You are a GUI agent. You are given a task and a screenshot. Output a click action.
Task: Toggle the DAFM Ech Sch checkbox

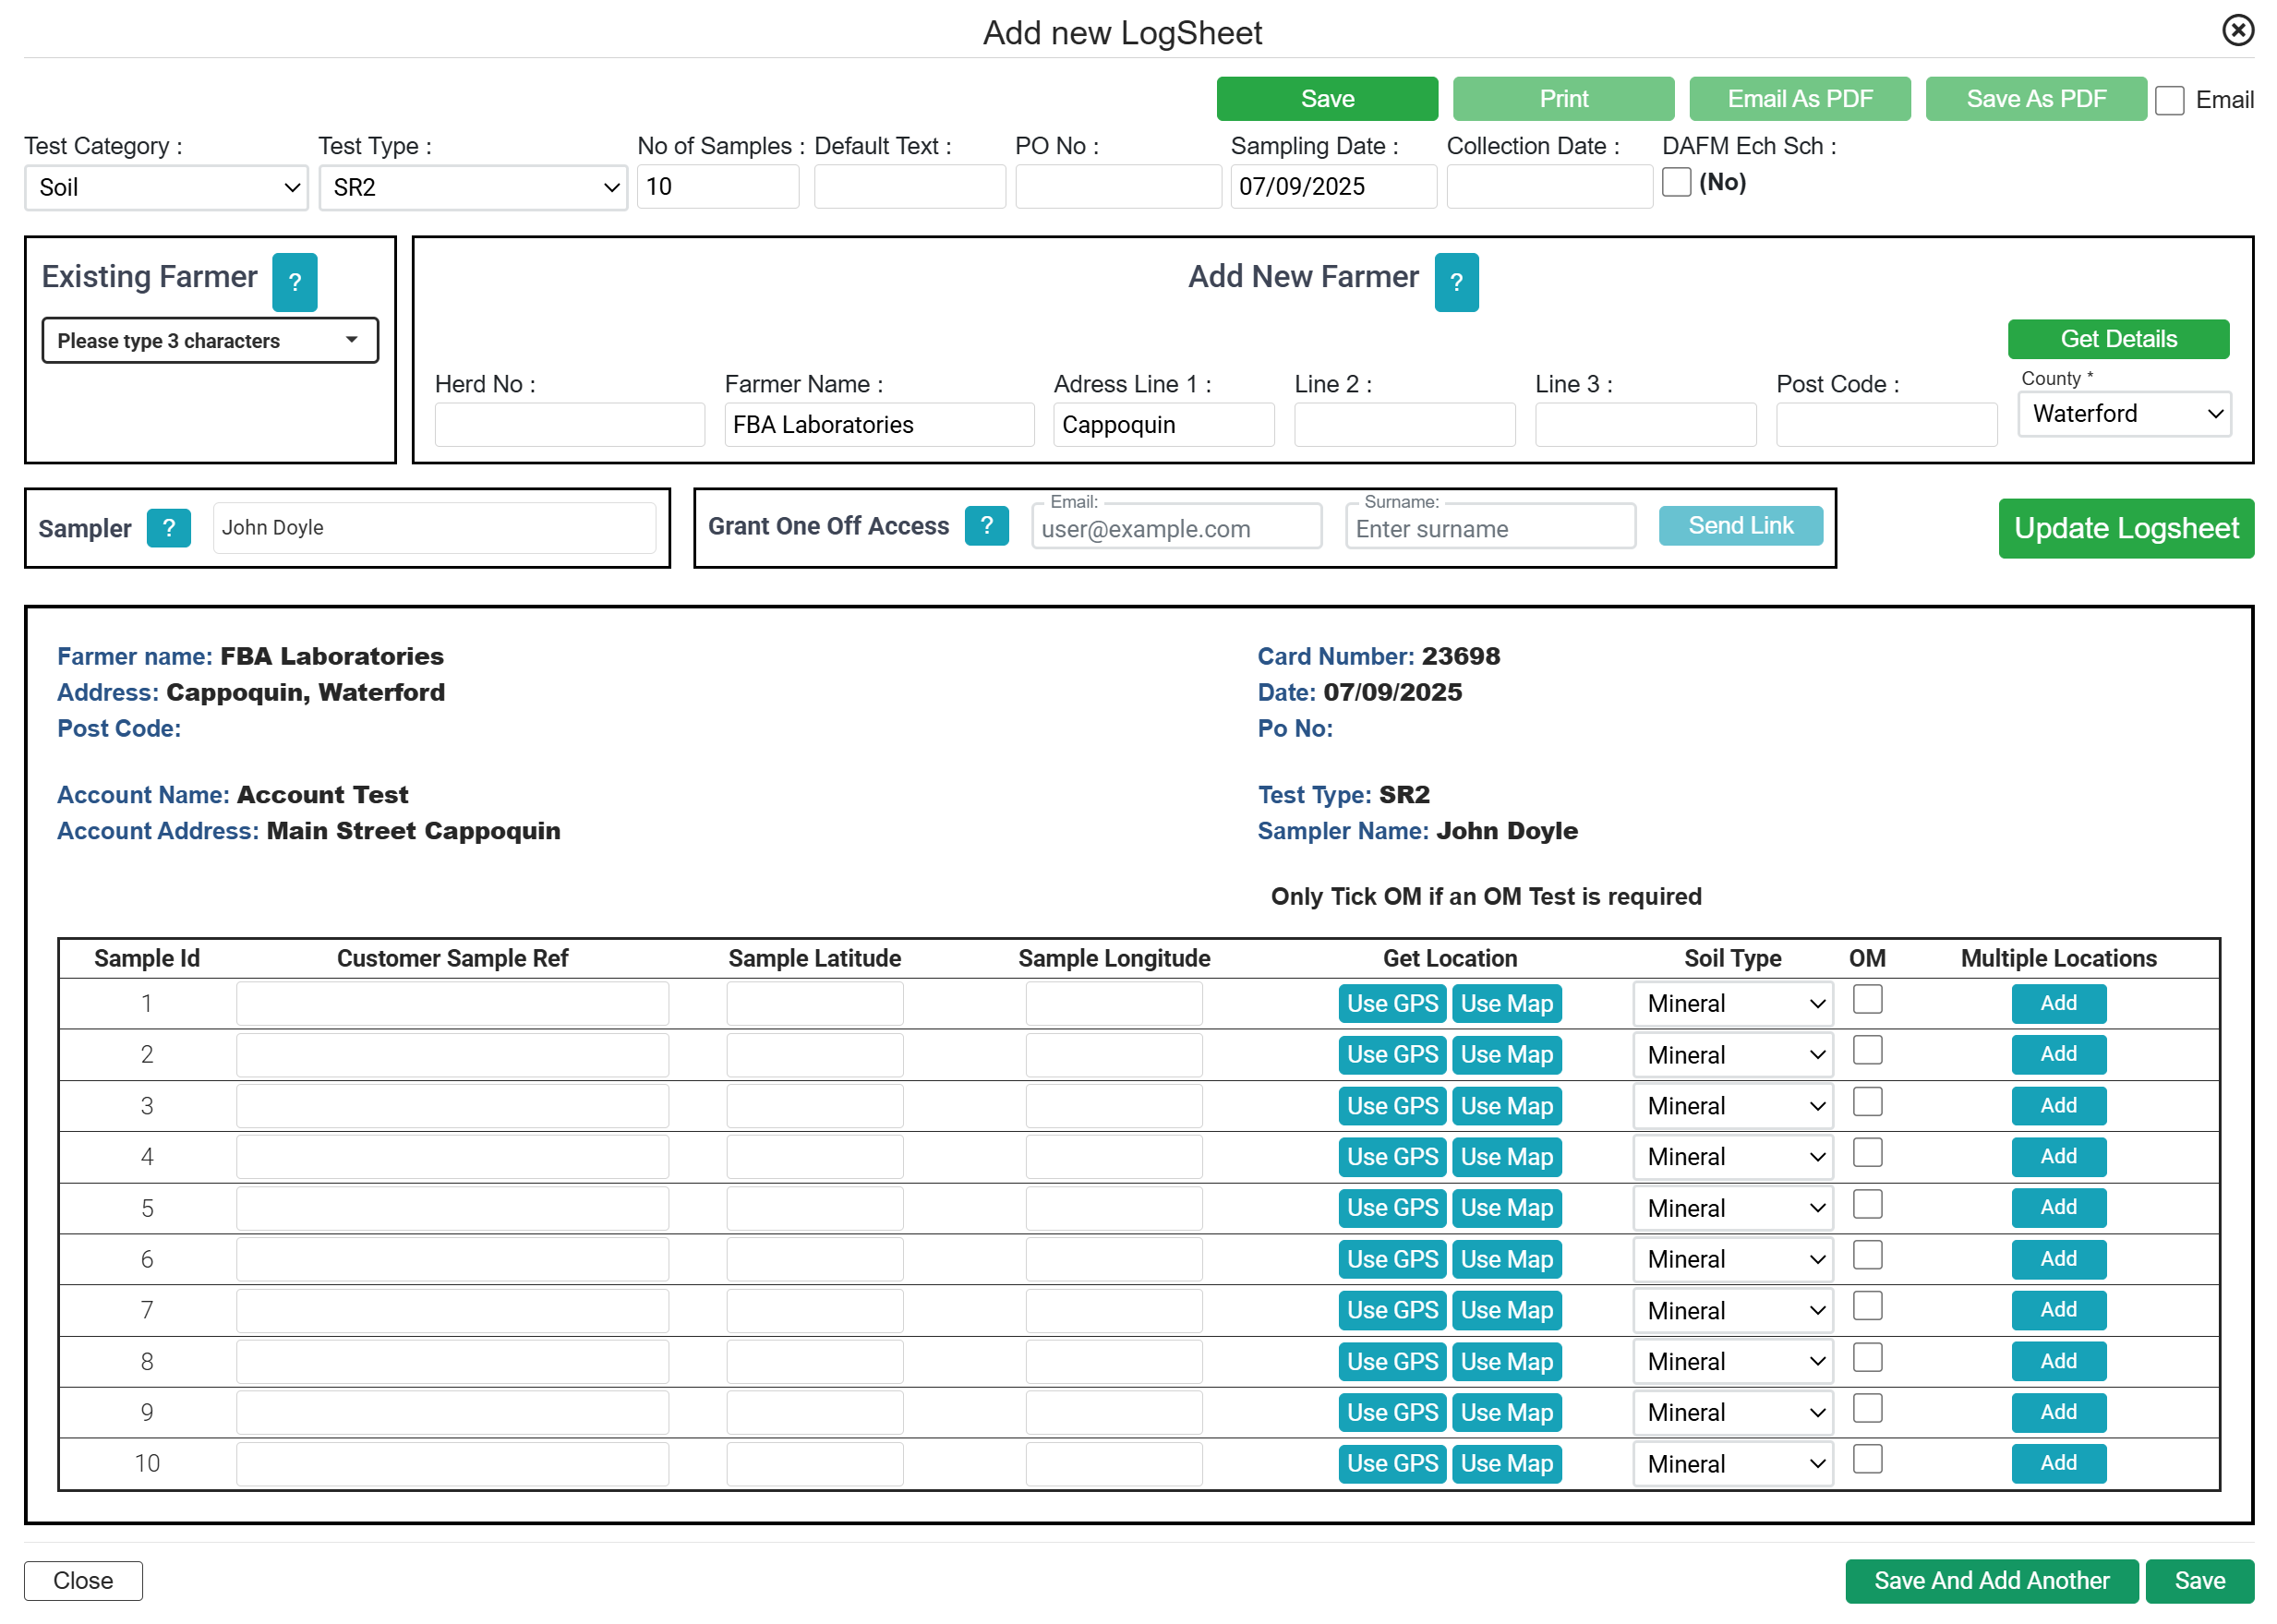point(1676,182)
